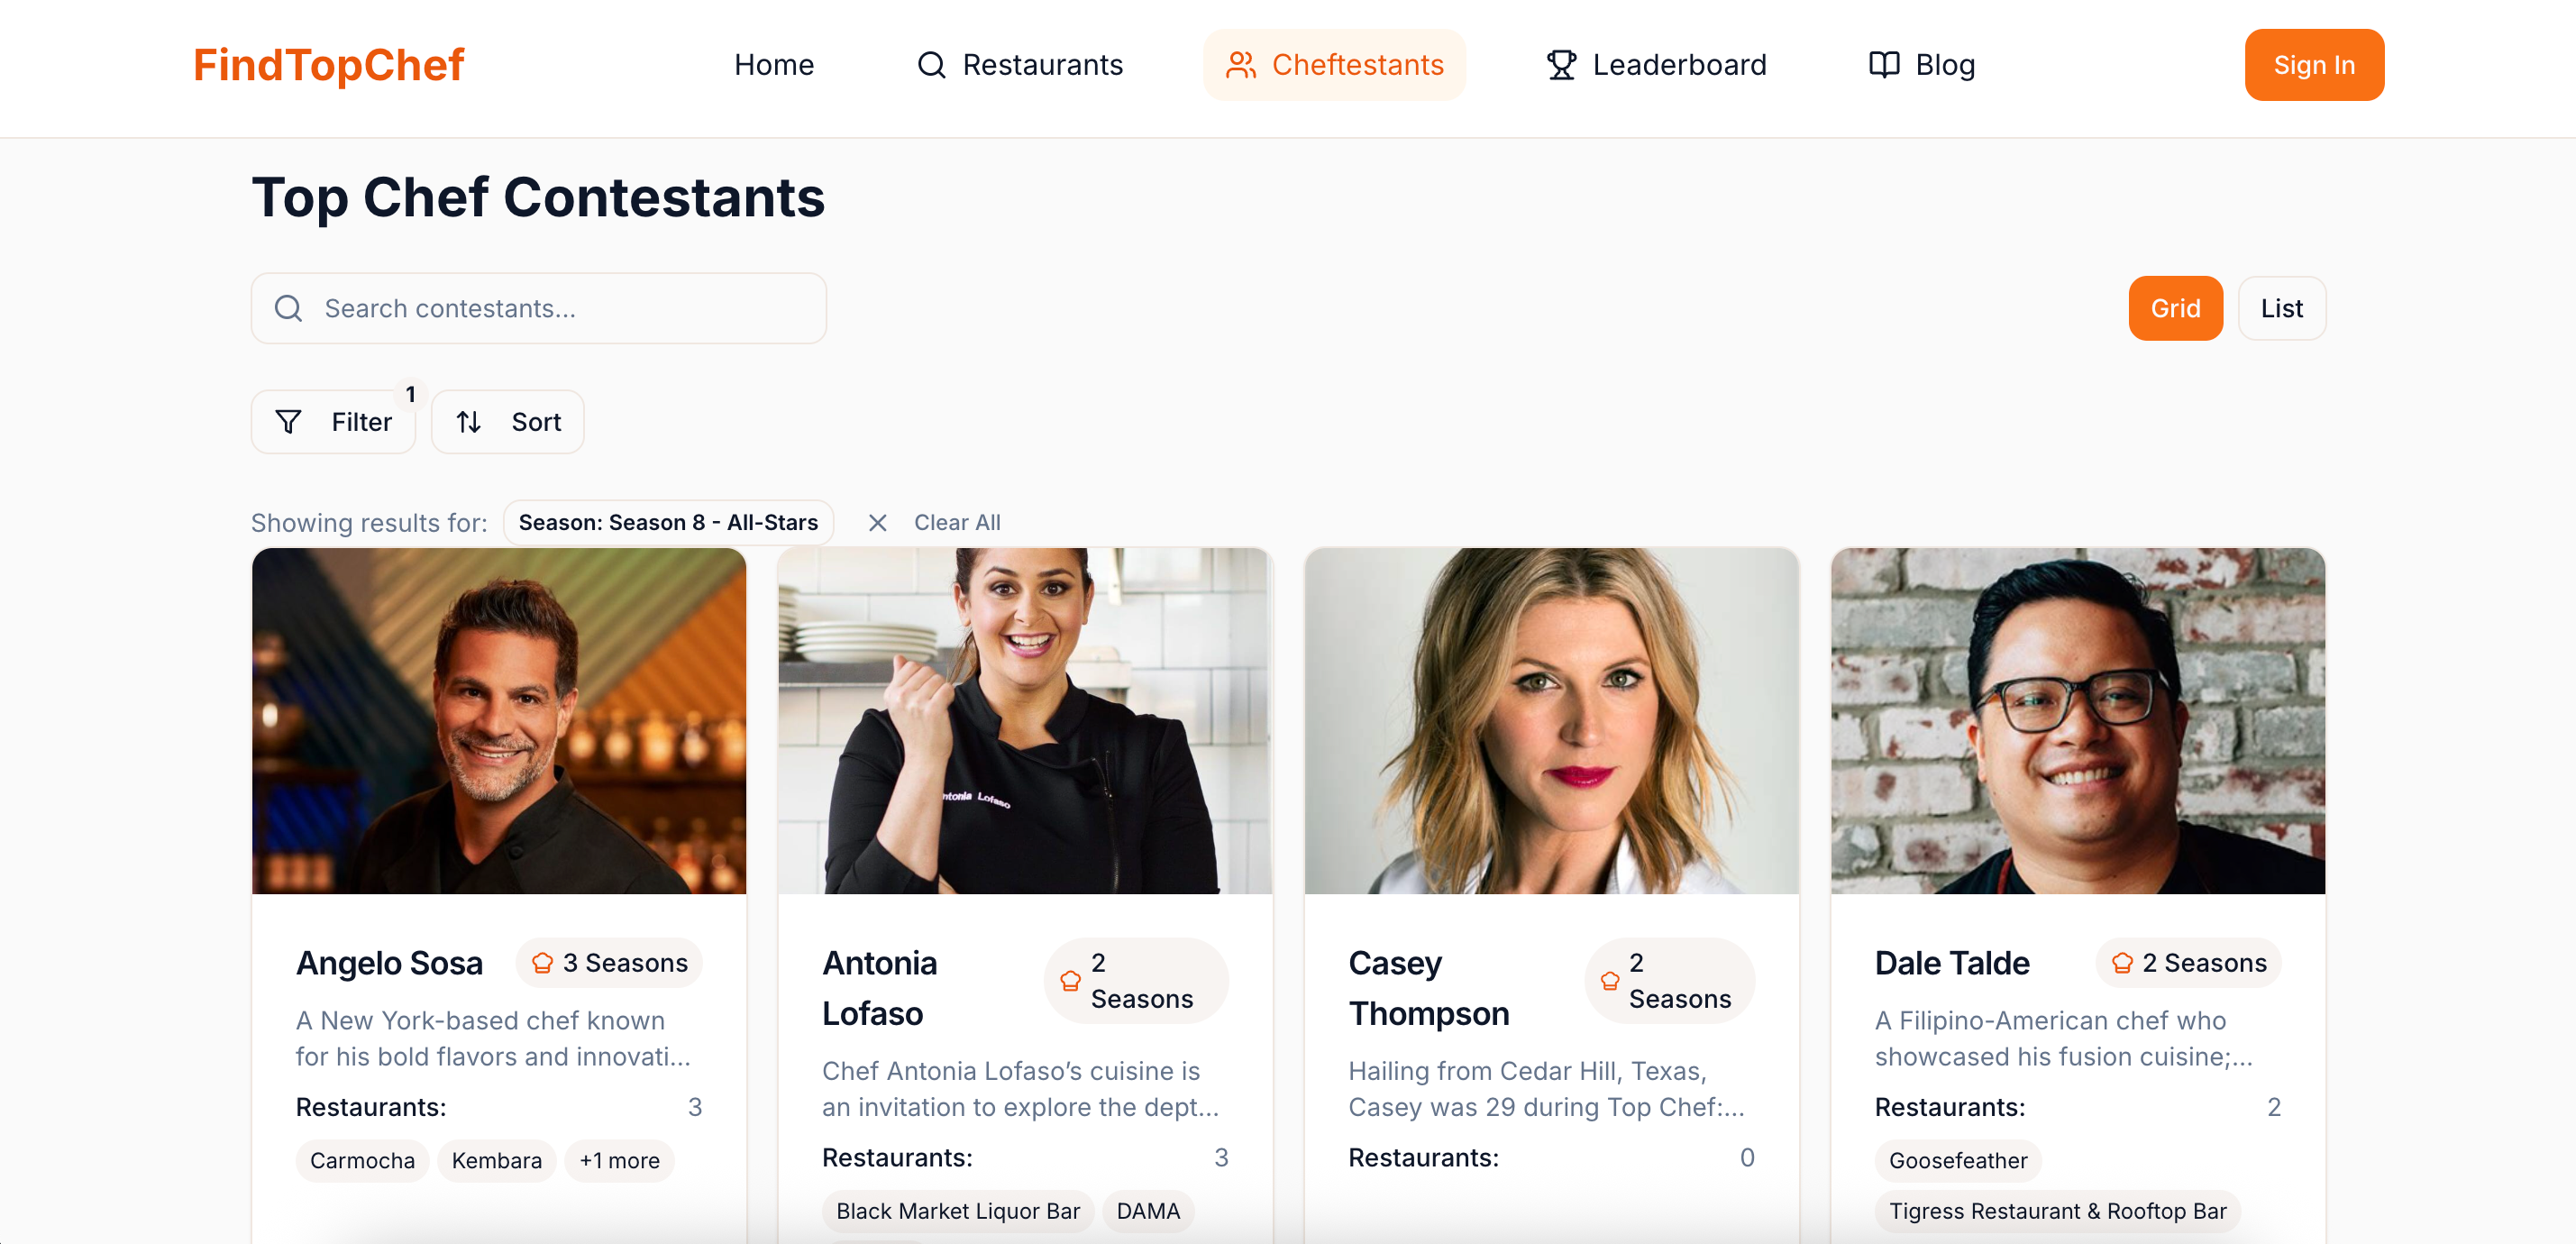Screen dimensions: 2576x1244
Task: Click the Leaderboard trophy icon
Action: (1561, 65)
